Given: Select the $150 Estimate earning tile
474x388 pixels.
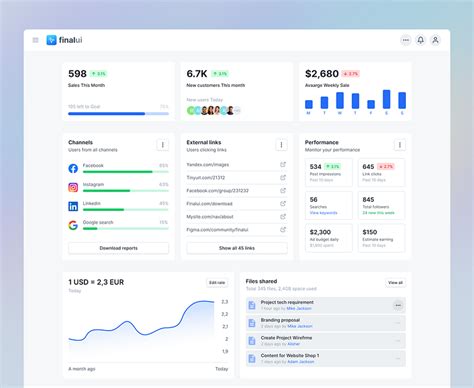Looking at the screenshot, I should [x=381, y=238].
